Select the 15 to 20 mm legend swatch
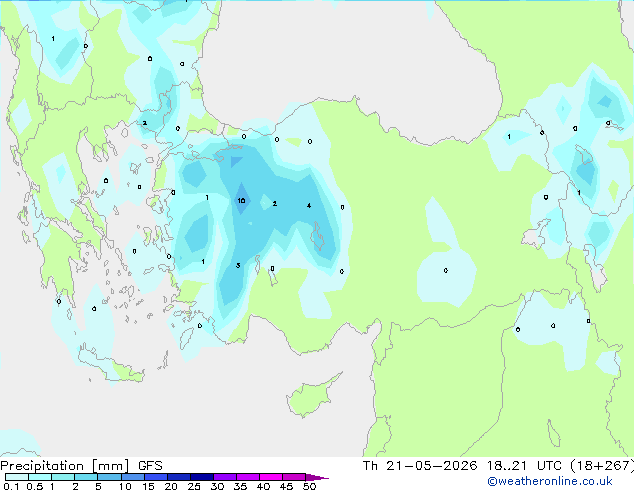The height and width of the screenshot is (490, 634). coord(156,477)
